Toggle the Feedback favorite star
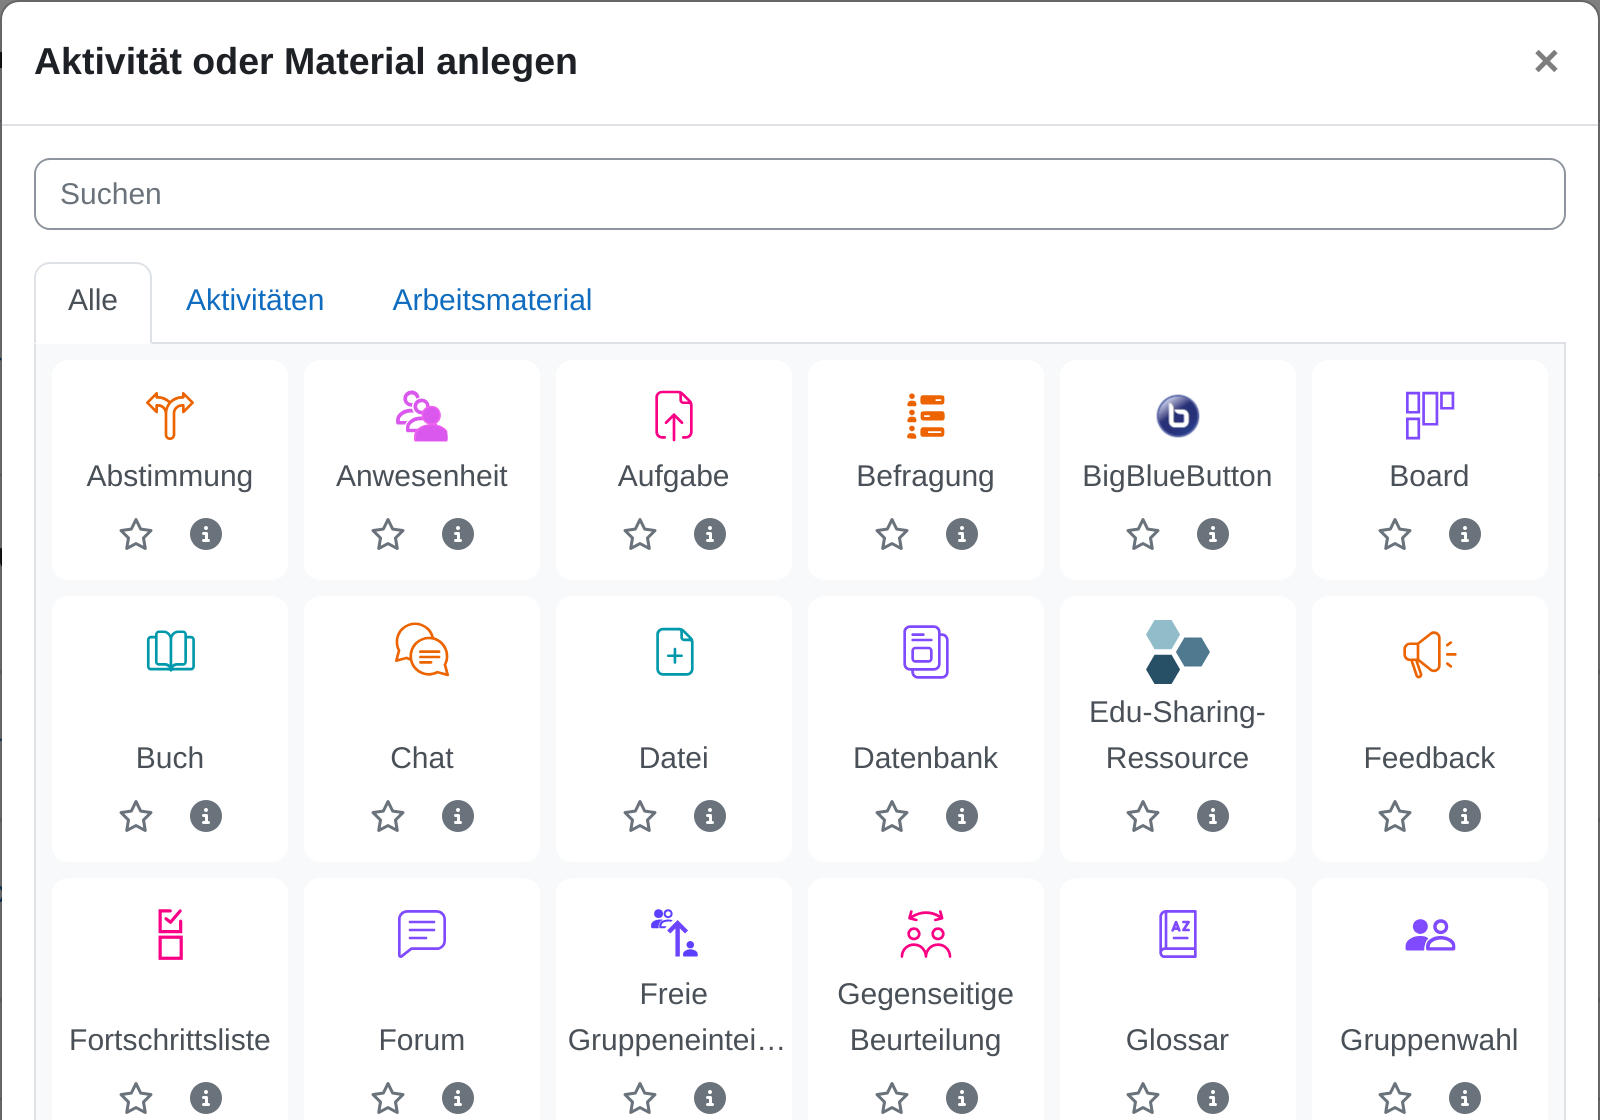The width and height of the screenshot is (1600, 1120). [1395, 817]
